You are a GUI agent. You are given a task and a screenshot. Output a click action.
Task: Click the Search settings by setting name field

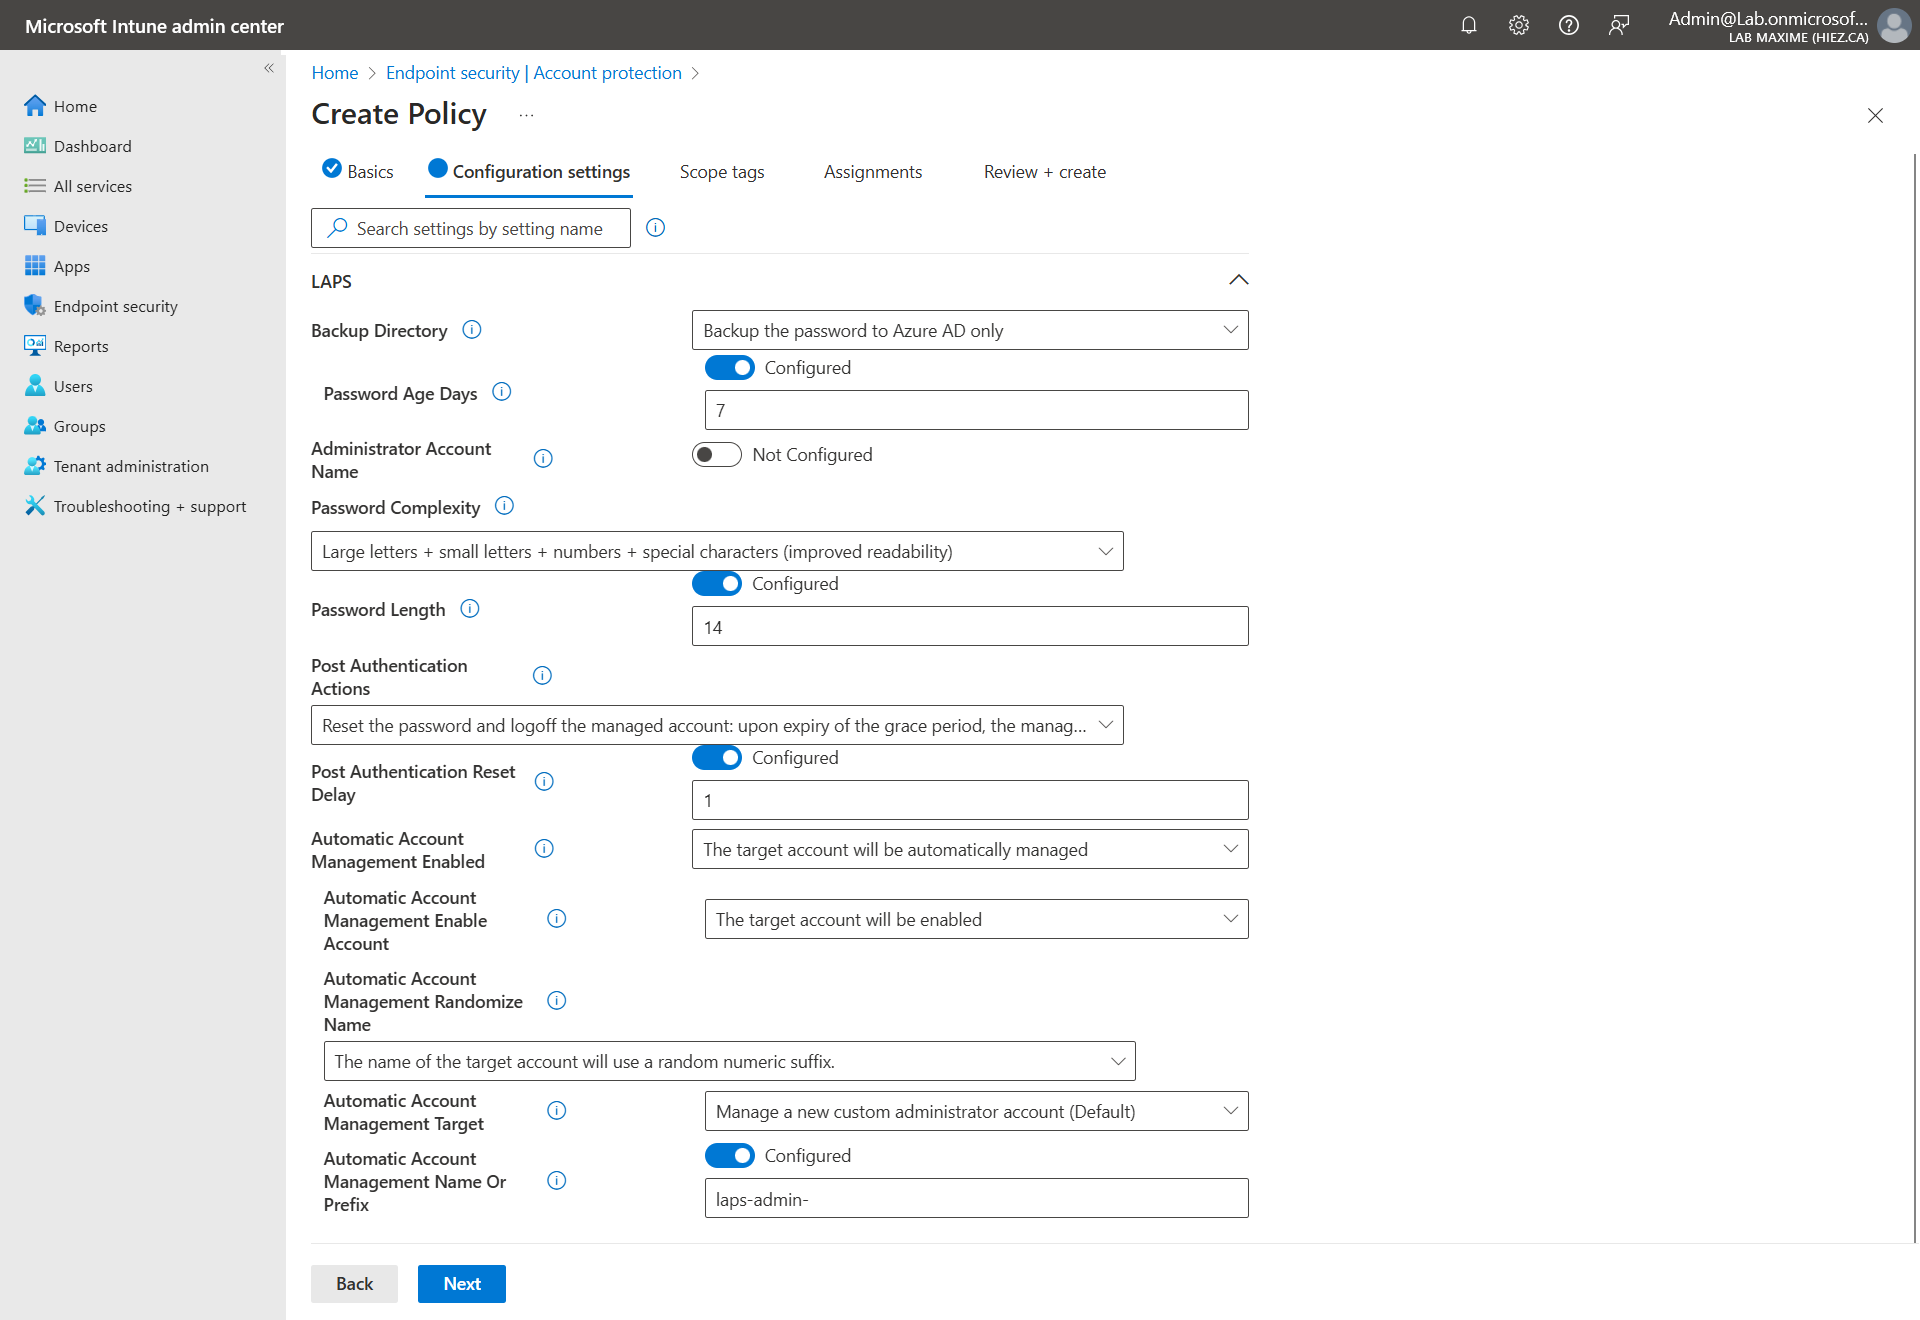(479, 228)
